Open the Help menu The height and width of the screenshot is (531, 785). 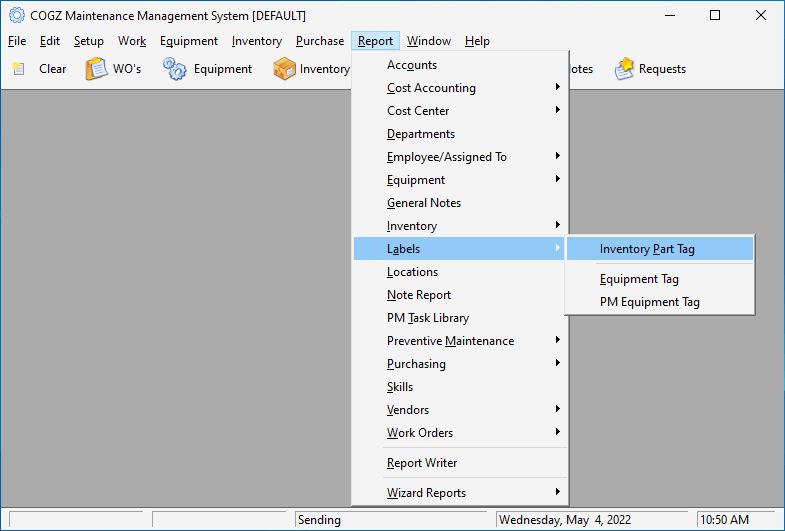click(477, 41)
